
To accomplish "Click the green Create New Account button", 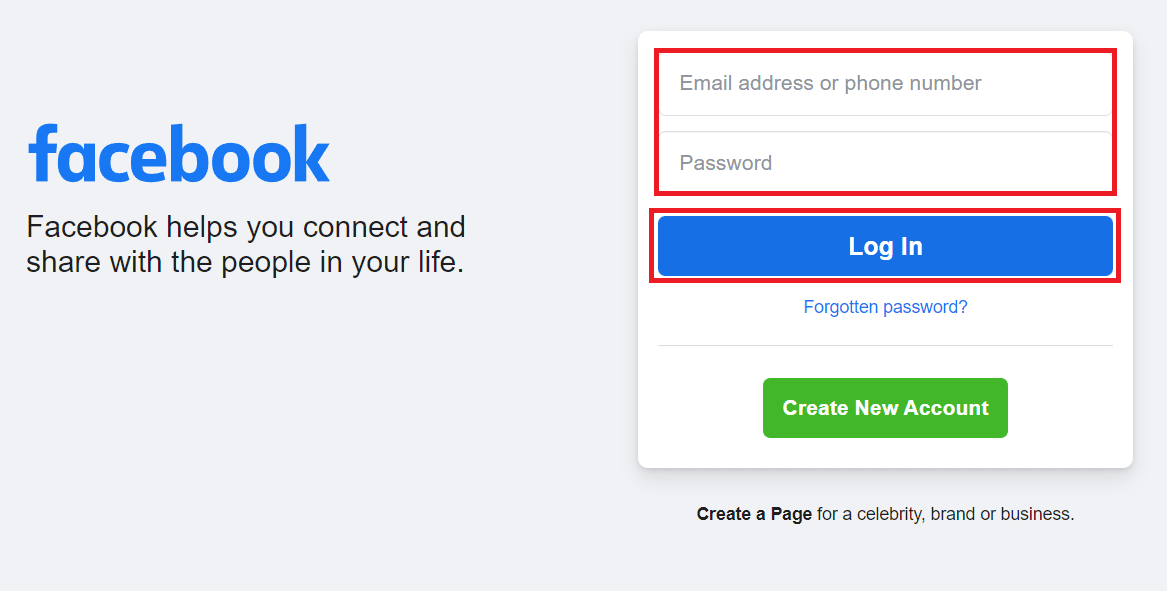I will pos(885,408).
